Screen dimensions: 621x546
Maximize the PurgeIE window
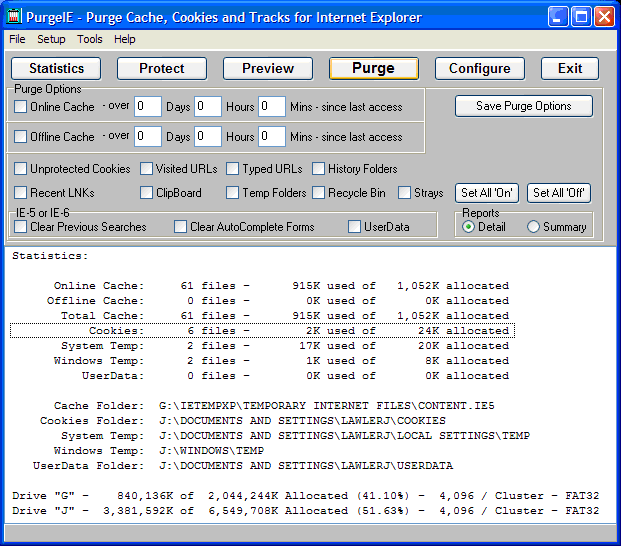click(581, 17)
